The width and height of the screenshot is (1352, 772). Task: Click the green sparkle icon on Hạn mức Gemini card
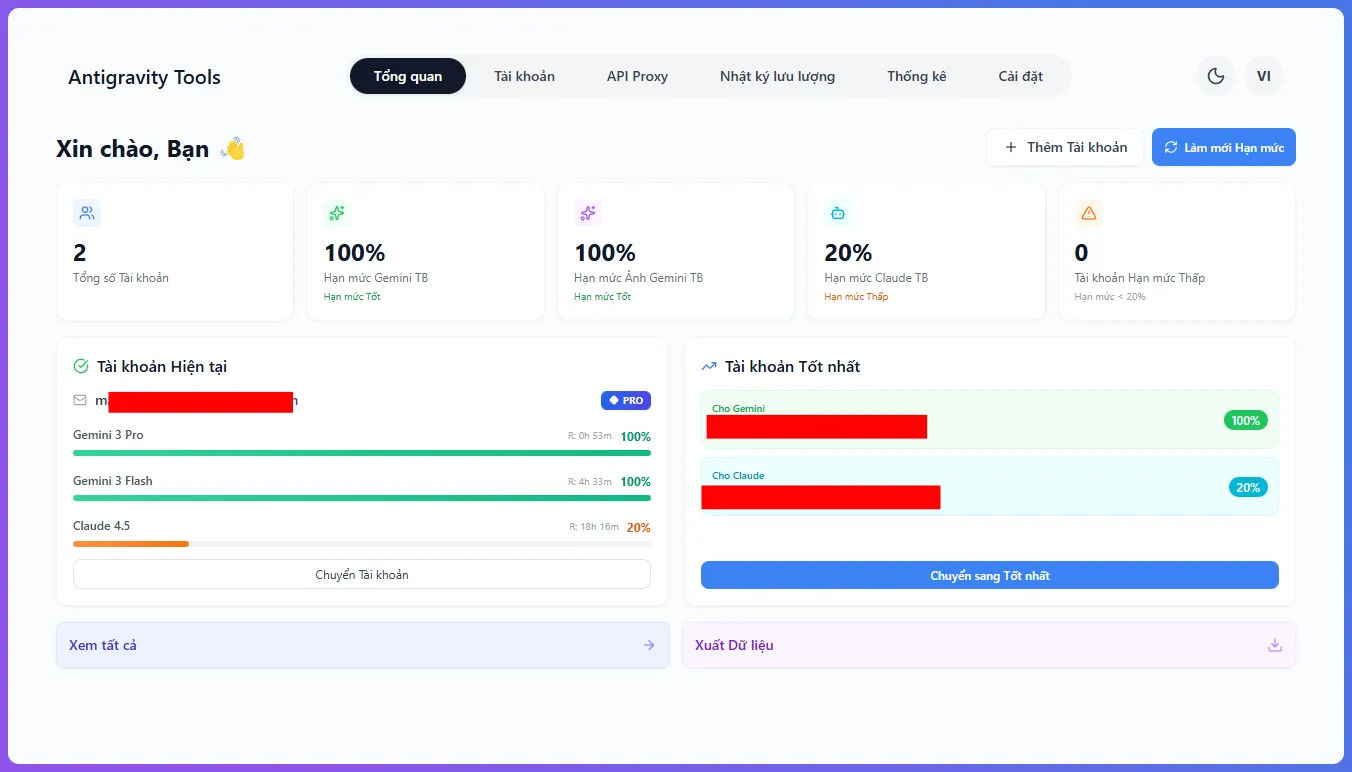click(336, 212)
